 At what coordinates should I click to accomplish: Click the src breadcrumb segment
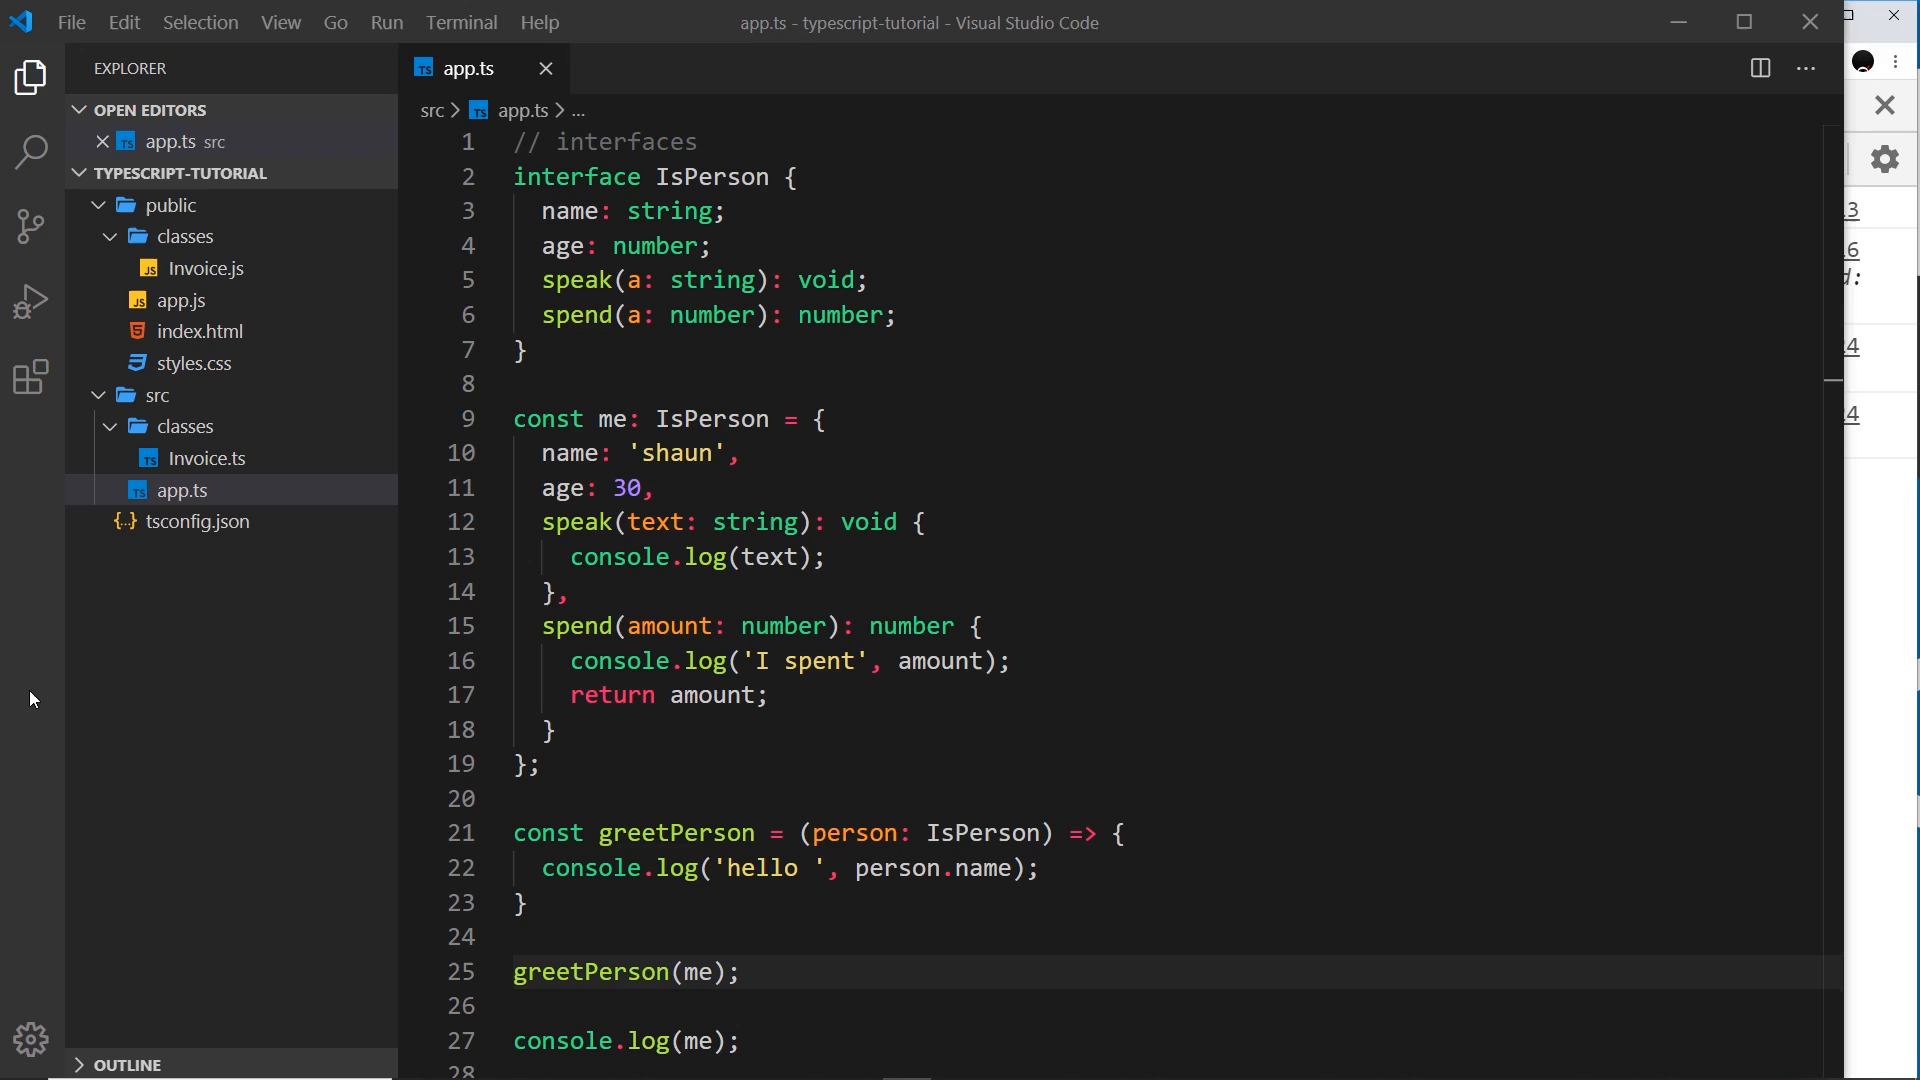432,110
